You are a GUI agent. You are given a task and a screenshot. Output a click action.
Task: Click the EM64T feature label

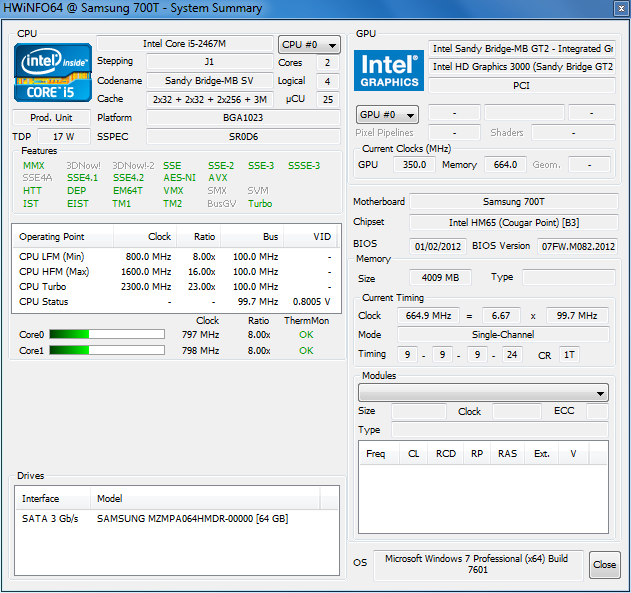(128, 191)
